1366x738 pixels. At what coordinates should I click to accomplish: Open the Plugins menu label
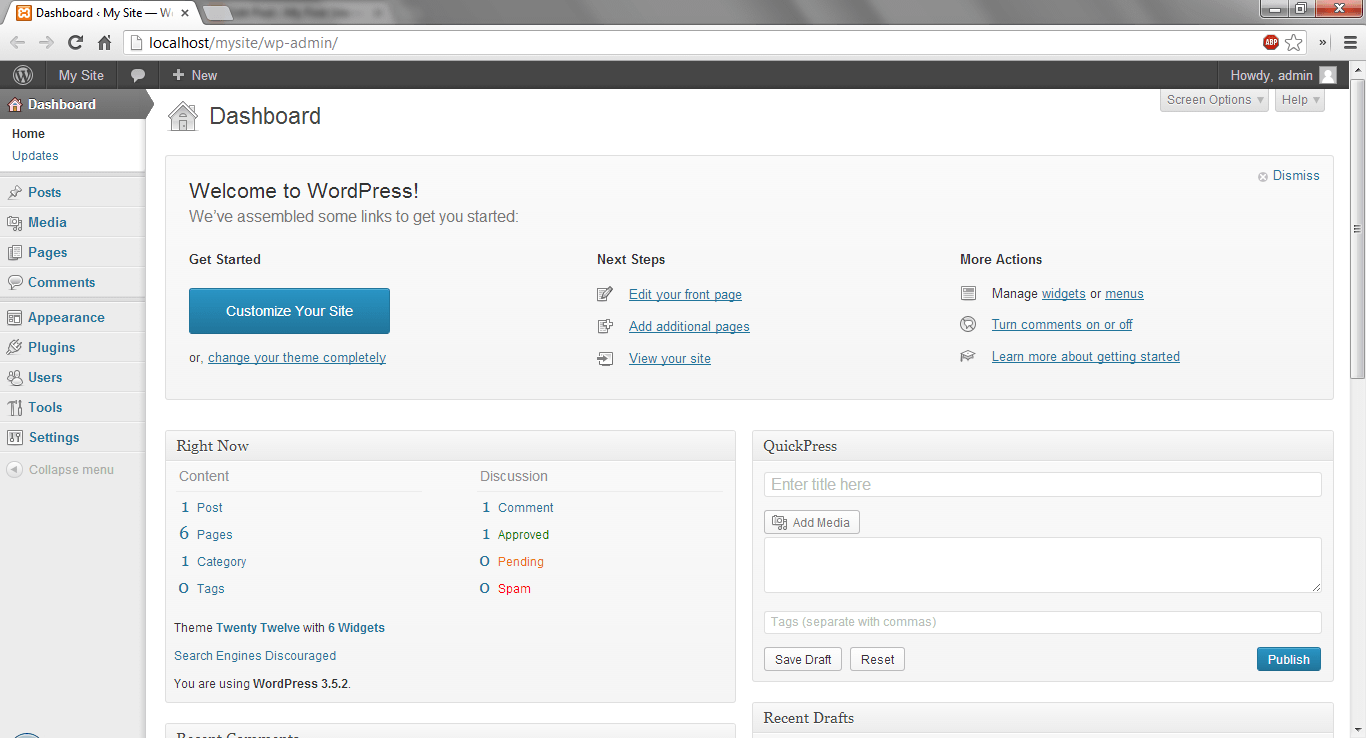[x=52, y=347]
